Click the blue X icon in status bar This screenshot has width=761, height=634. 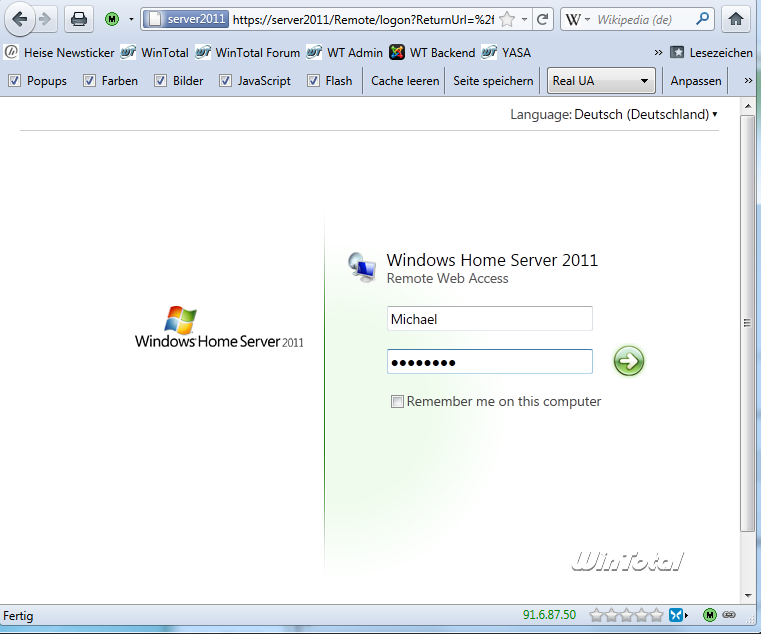pyautogui.click(x=676, y=616)
